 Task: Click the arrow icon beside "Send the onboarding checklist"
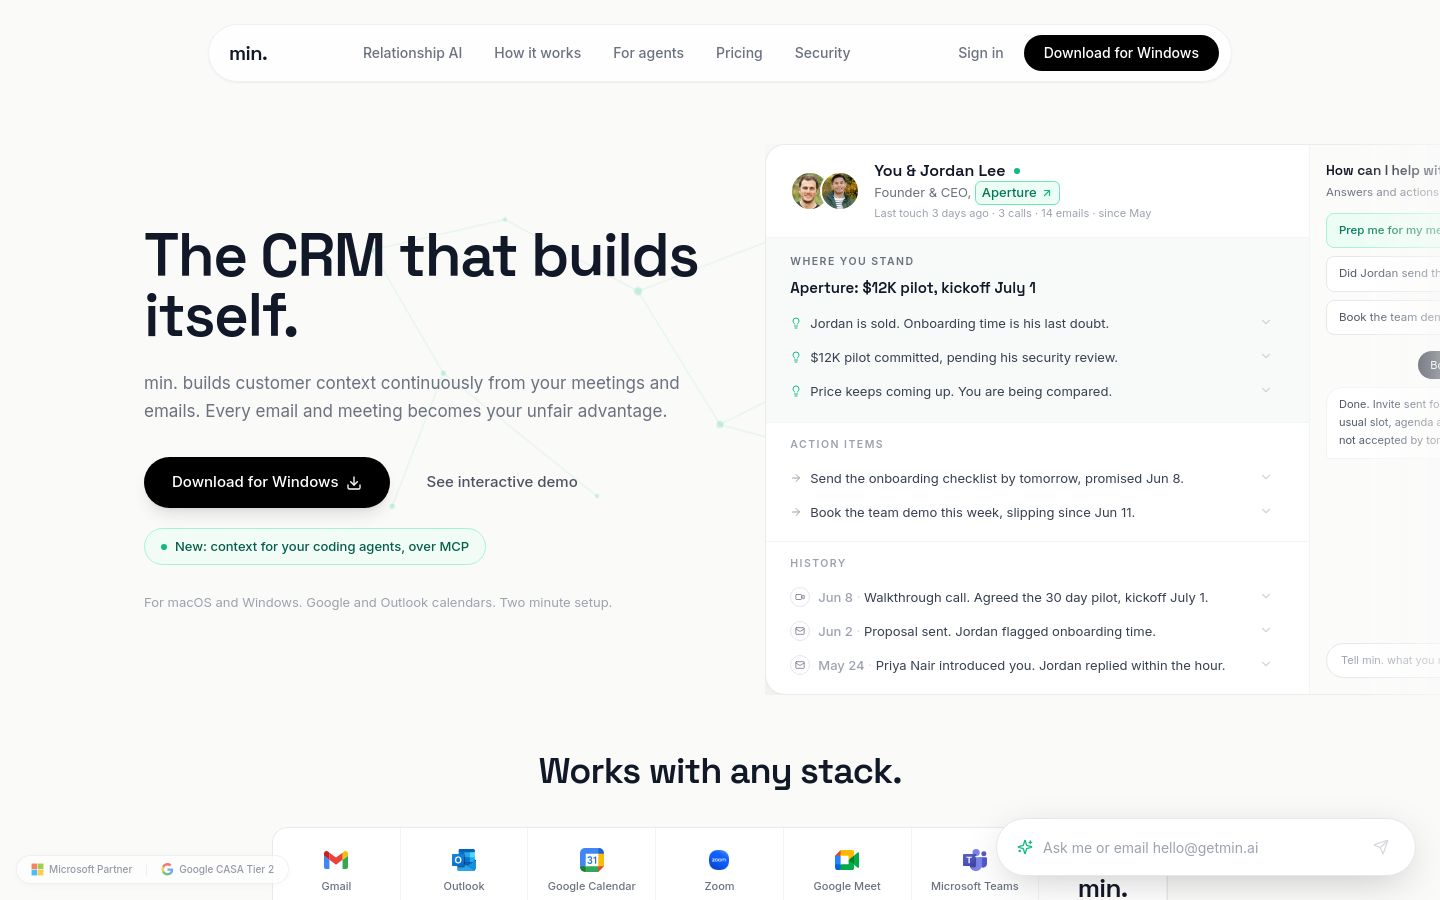point(796,478)
